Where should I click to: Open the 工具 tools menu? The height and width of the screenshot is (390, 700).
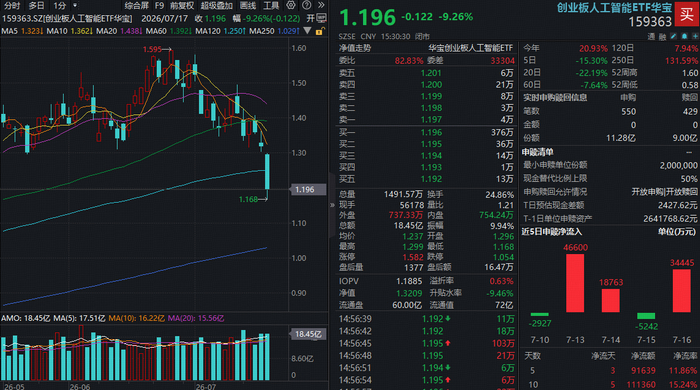tap(271, 5)
